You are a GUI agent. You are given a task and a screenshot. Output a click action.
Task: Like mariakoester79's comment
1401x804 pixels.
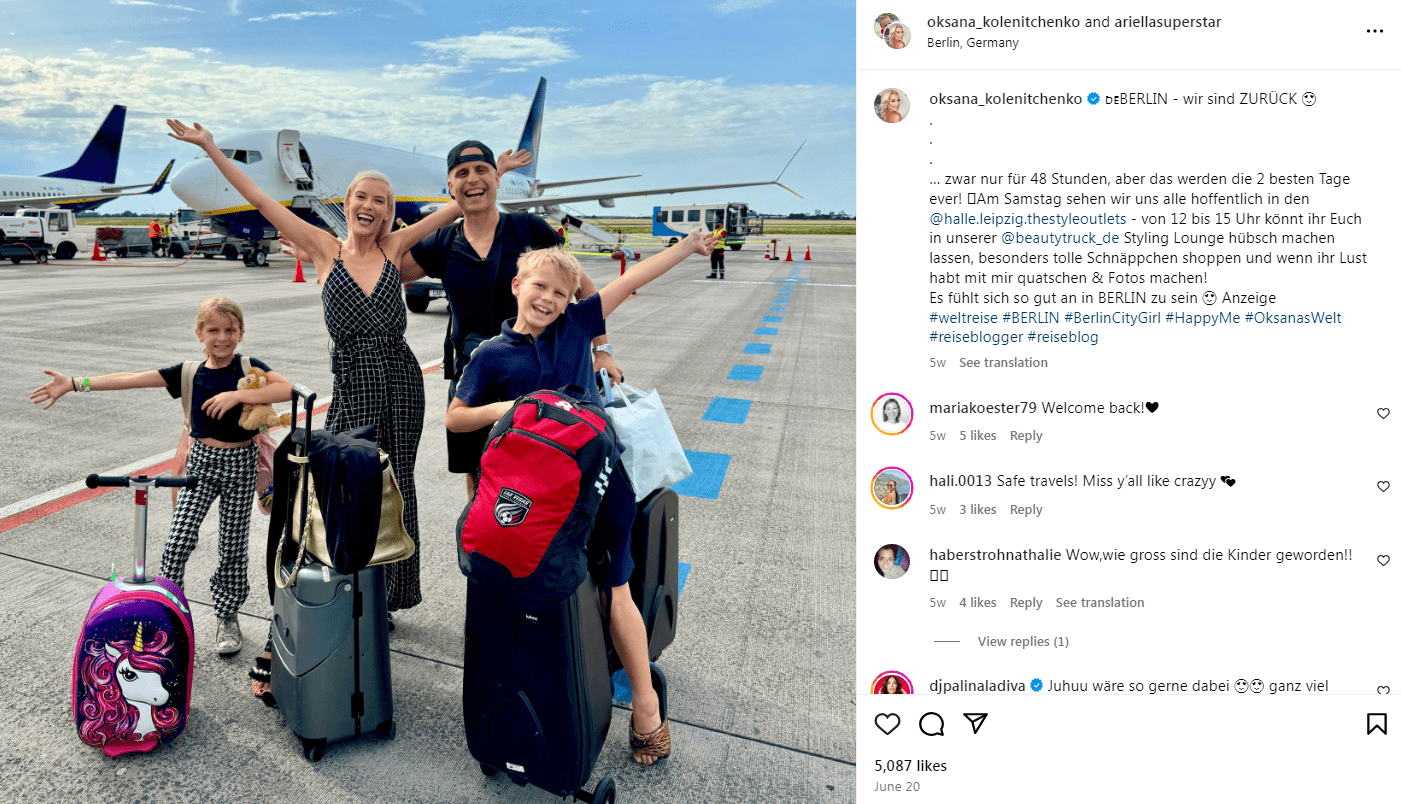1384,413
